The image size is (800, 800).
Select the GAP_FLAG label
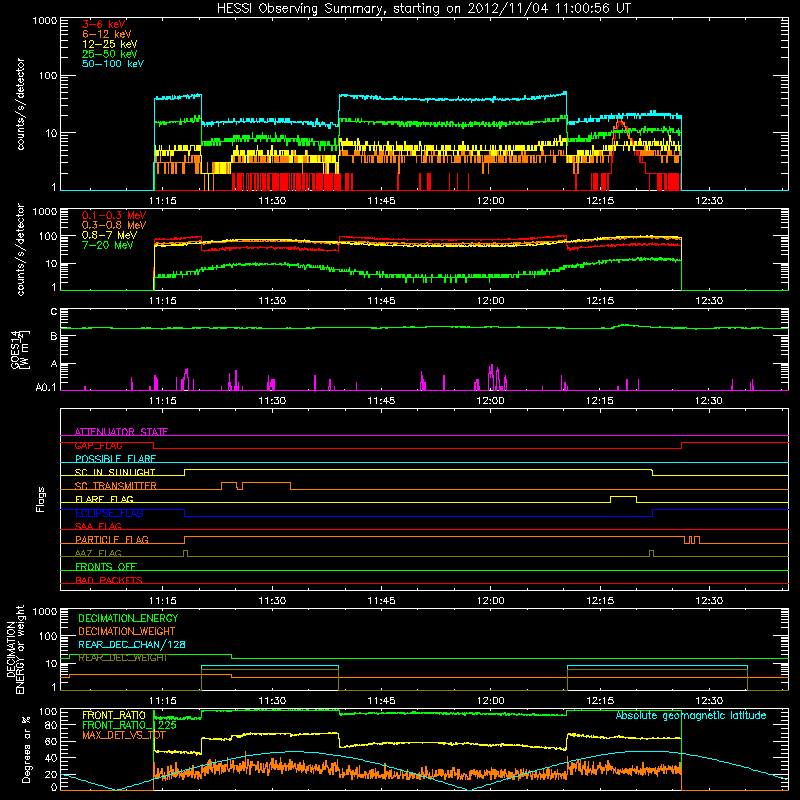[x=98, y=445]
